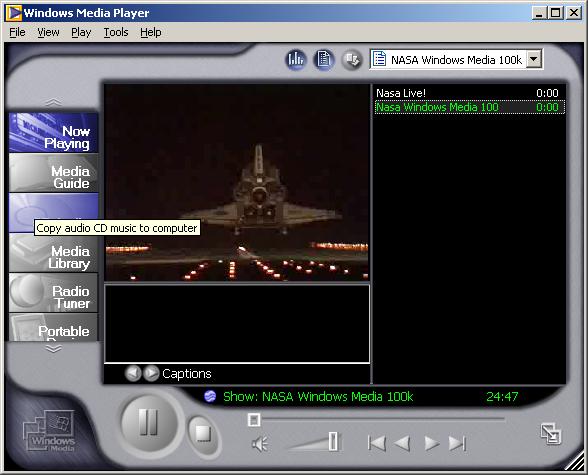
Task: Open the Radio Tuner tab
Action: [54, 293]
